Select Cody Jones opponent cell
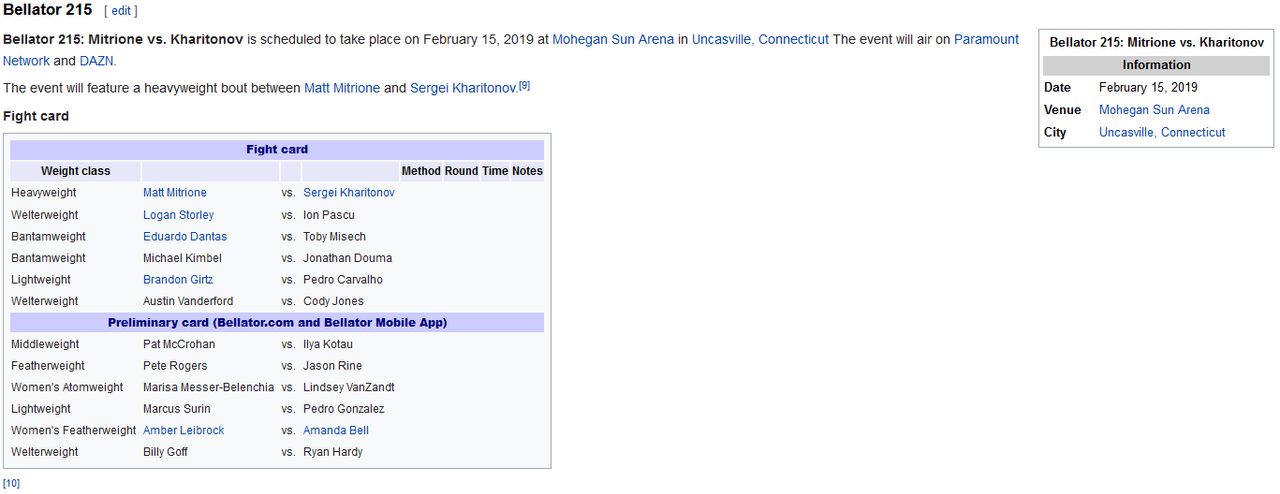This screenshot has height=494, width=1280. 334,301
